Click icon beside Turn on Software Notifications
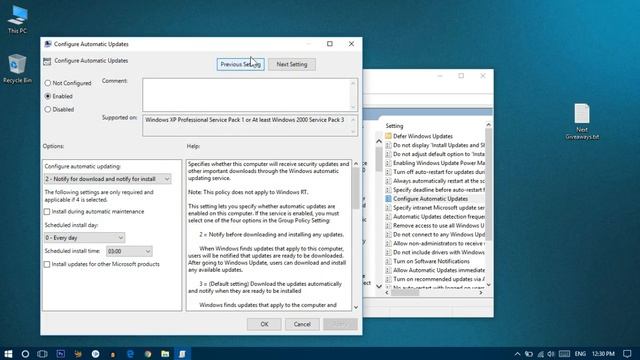This screenshot has width=640, height=360. [x=388, y=261]
